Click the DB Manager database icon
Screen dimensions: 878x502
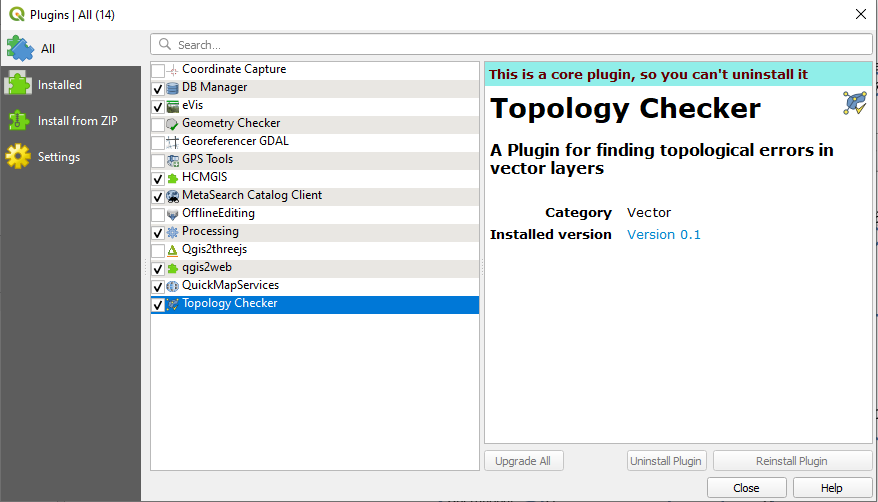(x=172, y=88)
